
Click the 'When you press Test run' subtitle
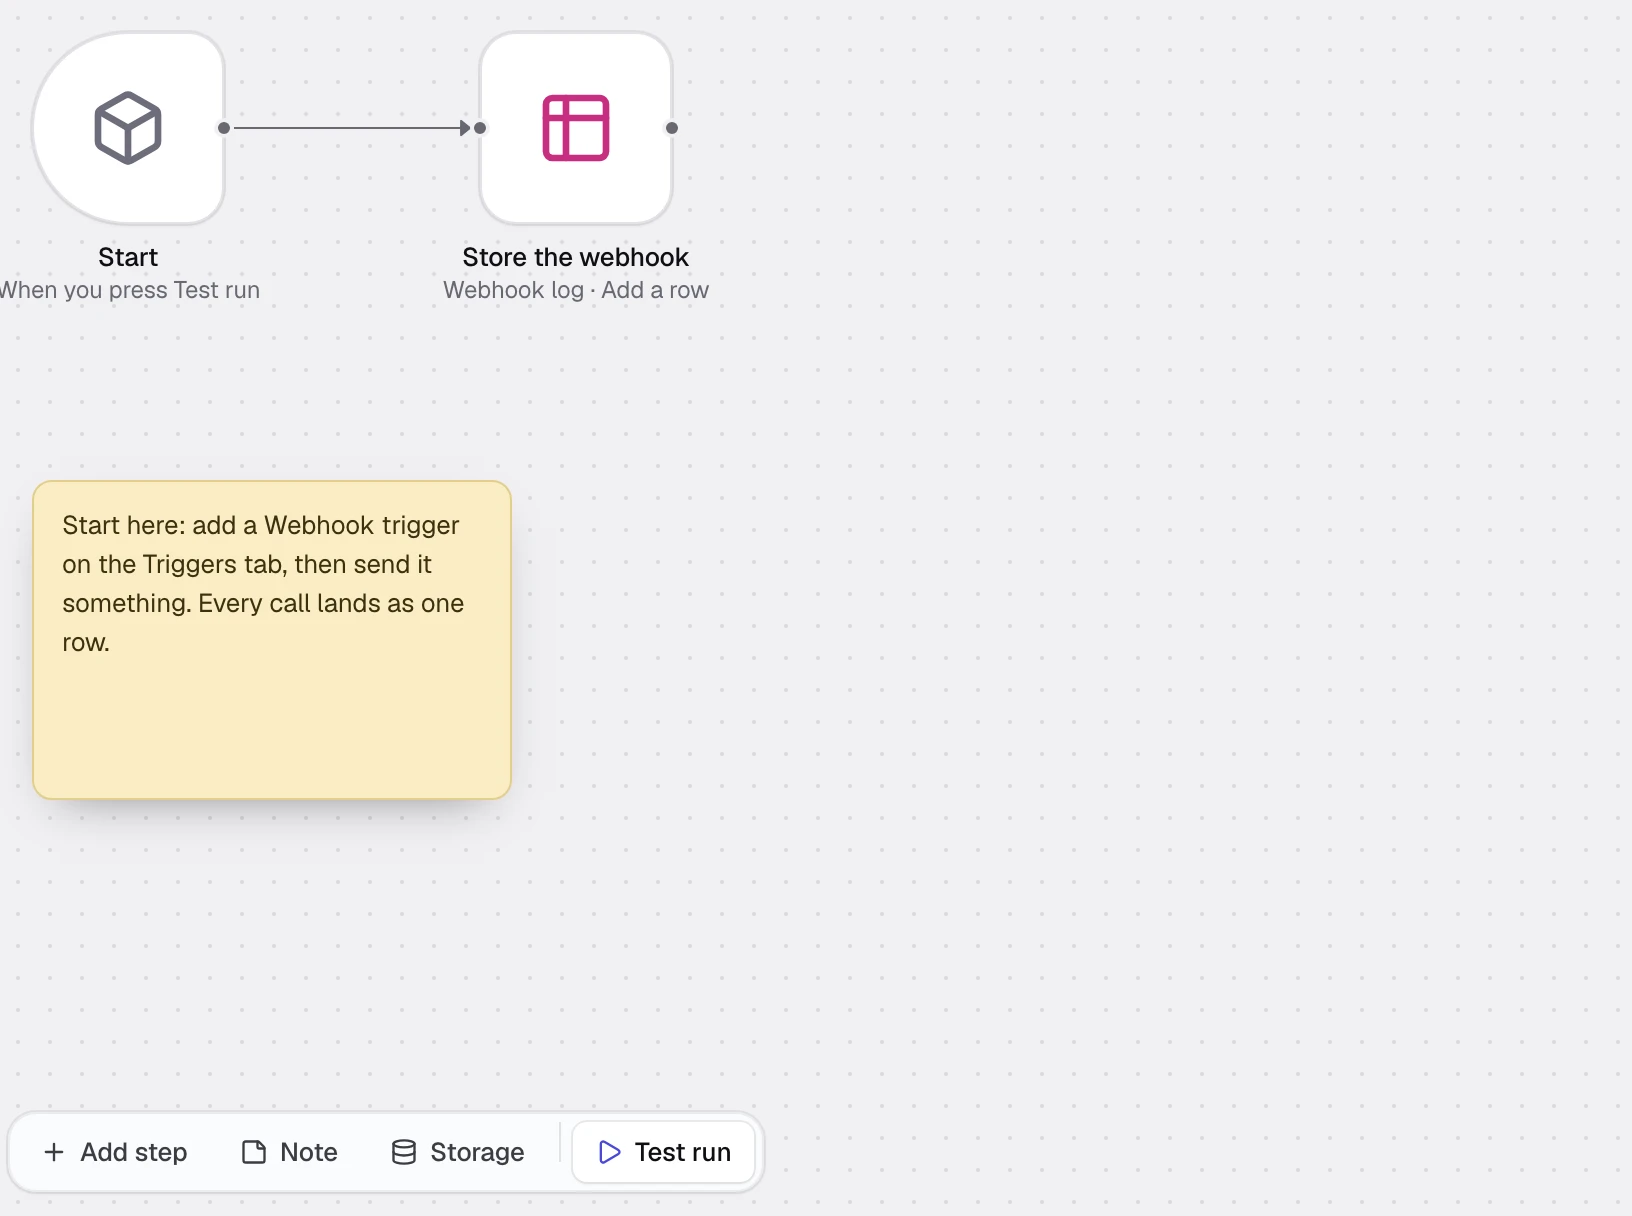pos(129,290)
